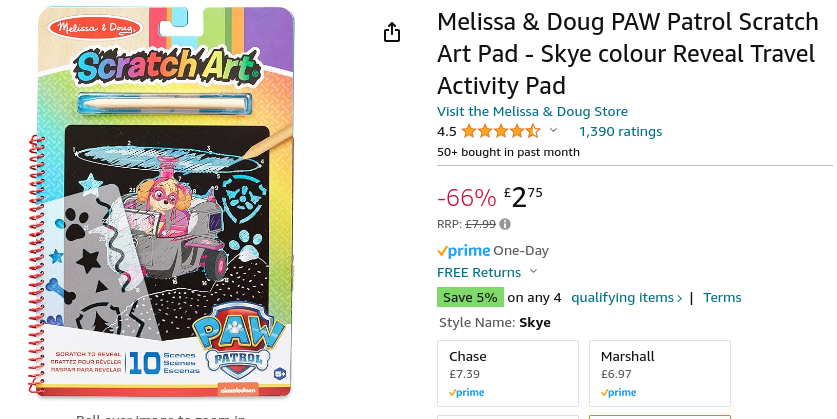Image resolution: width=837 pixels, height=419 pixels.
Task: Open the Terms link
Action: click(722, 297)
